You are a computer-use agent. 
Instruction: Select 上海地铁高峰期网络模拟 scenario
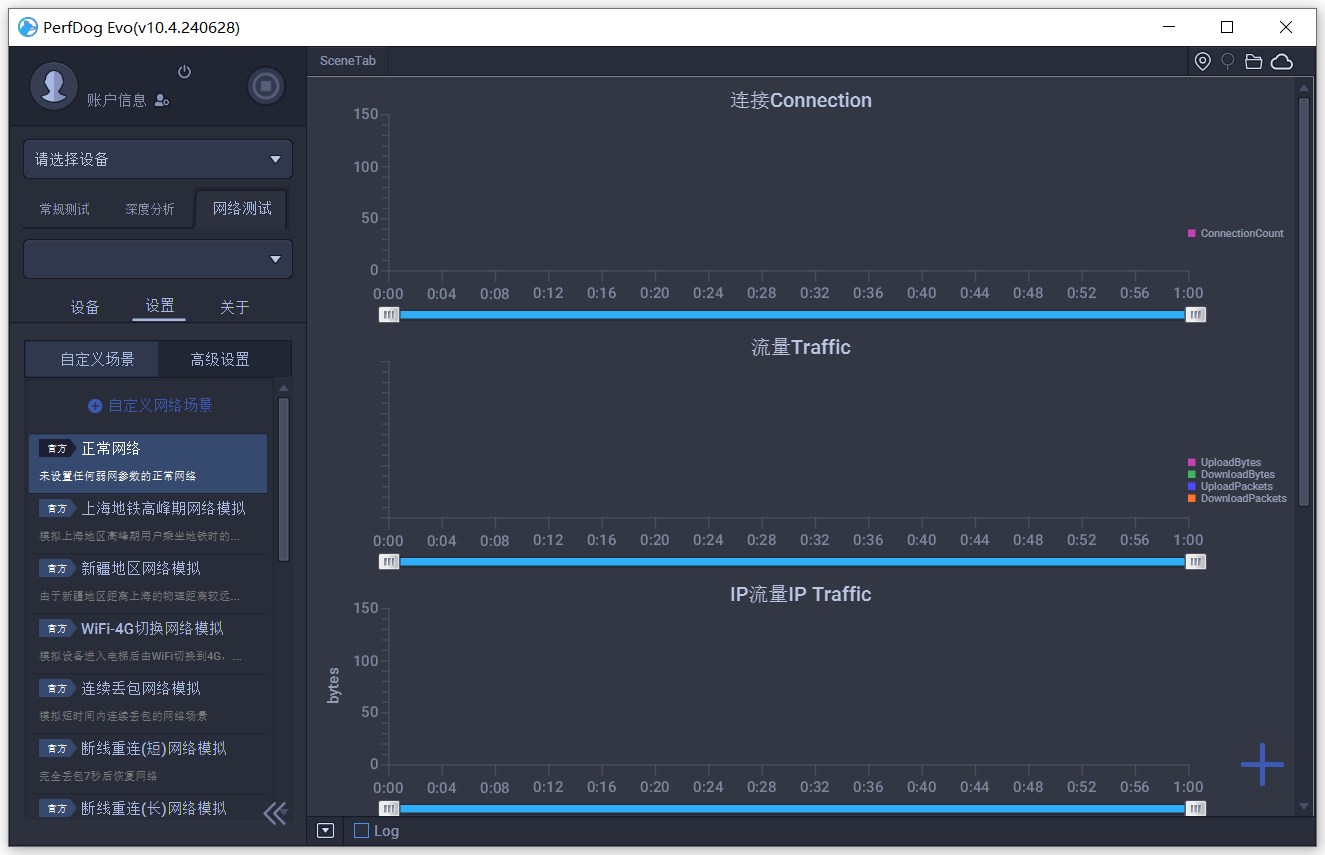click(148, 522)
